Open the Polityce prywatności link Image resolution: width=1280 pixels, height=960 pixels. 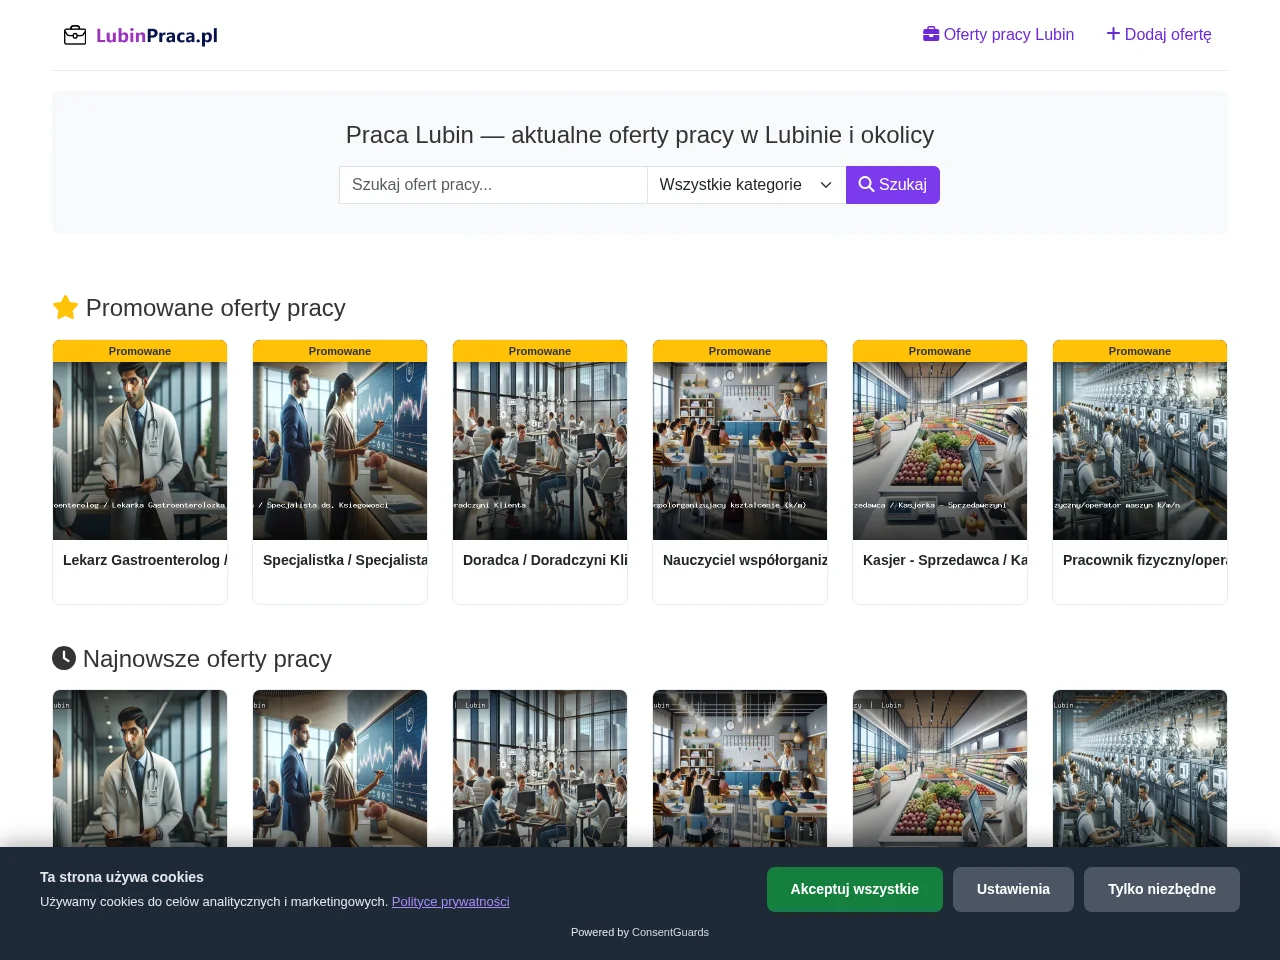tap(450, 901)
